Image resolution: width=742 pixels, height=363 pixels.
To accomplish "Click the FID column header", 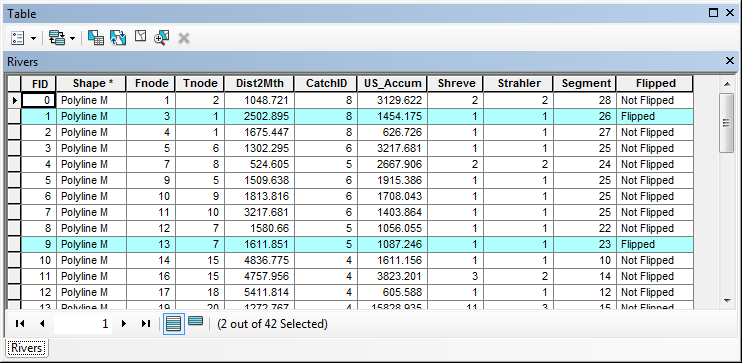I will [39, 84].
